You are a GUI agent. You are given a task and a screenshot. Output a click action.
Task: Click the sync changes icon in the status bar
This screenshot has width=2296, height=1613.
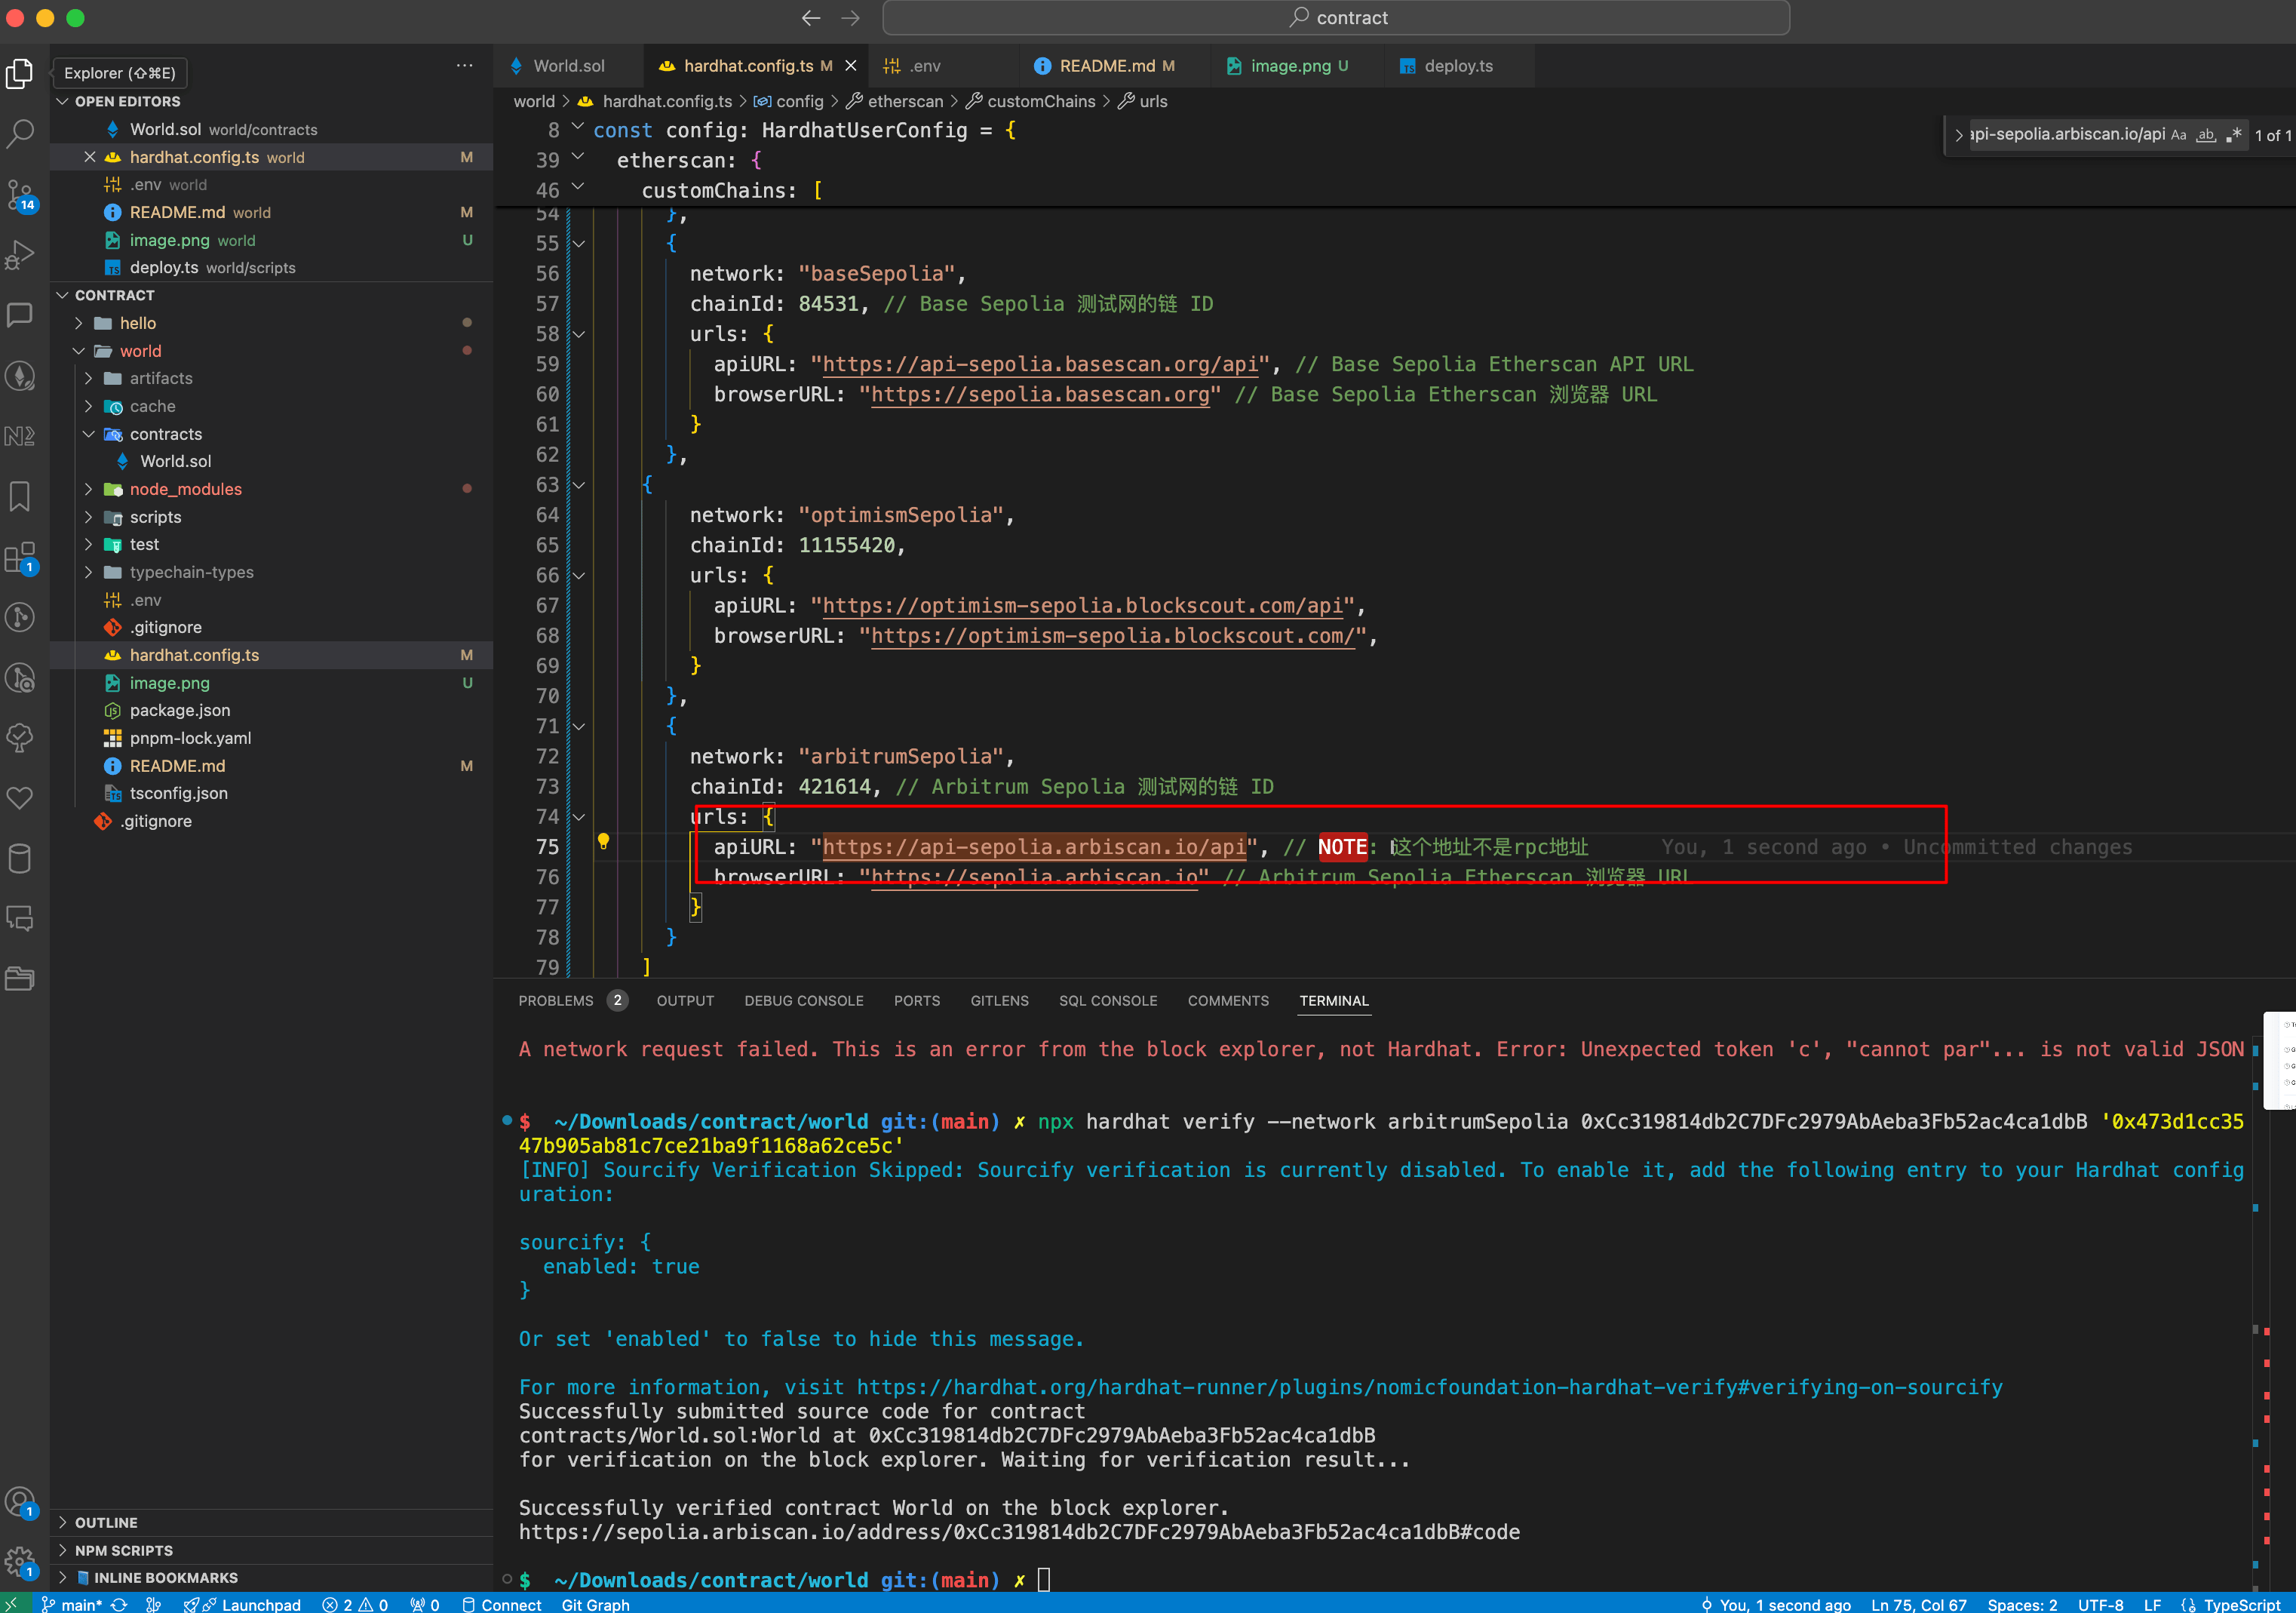point(119,1604)
